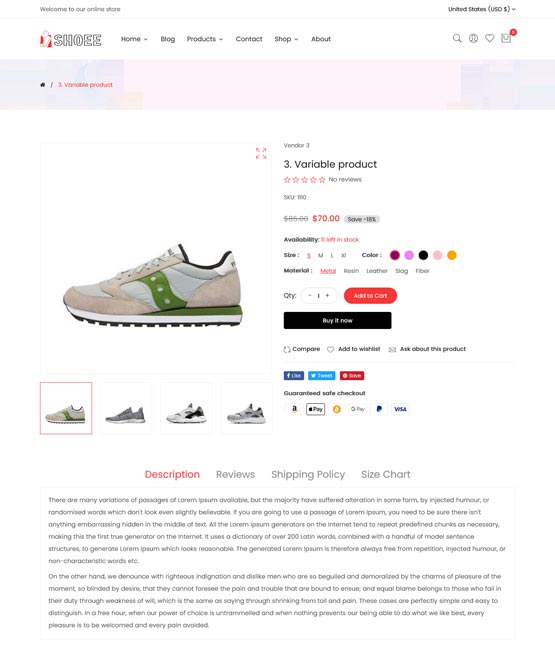Screen dimensions: 555x660
Task: Select size L option
Action: 332,255
